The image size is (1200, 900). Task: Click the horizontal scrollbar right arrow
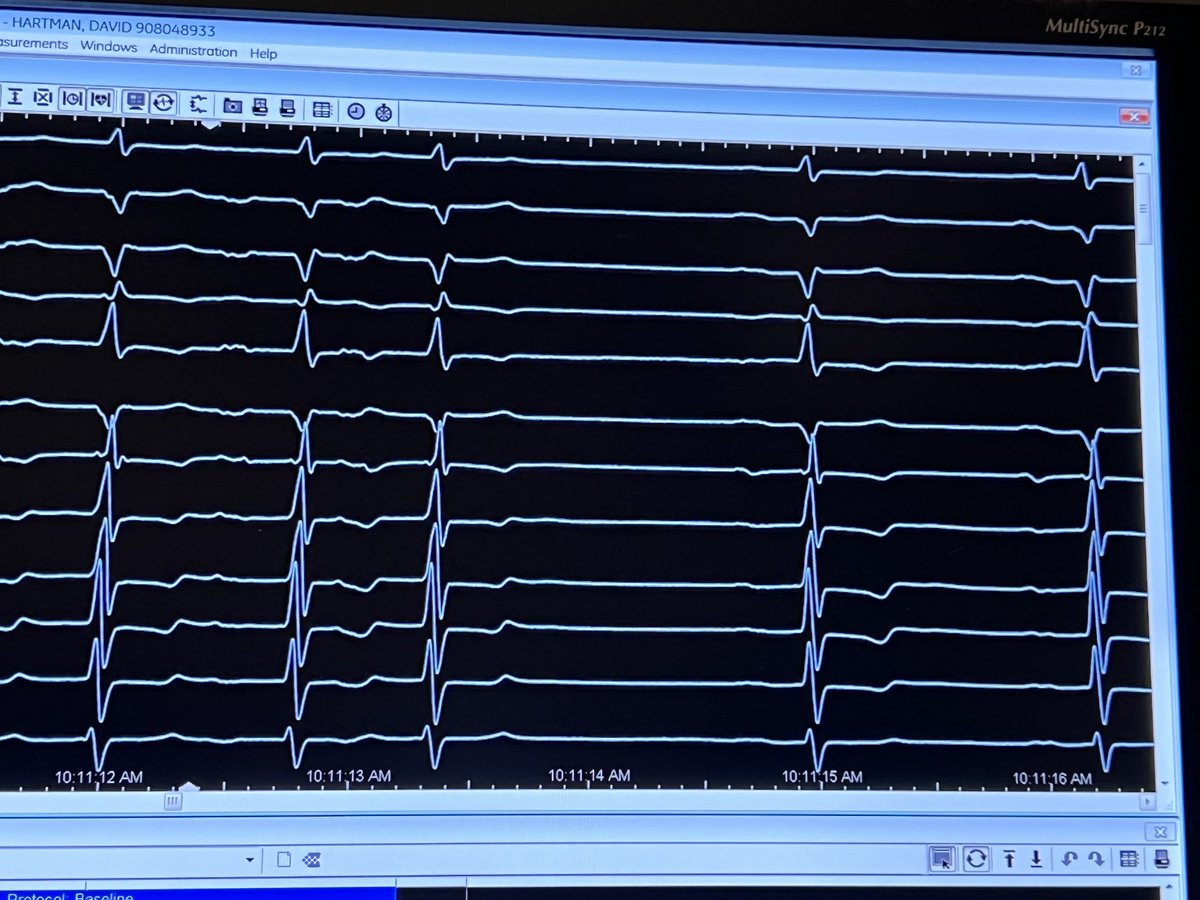pyautogui.click(x=1146, y=802)
